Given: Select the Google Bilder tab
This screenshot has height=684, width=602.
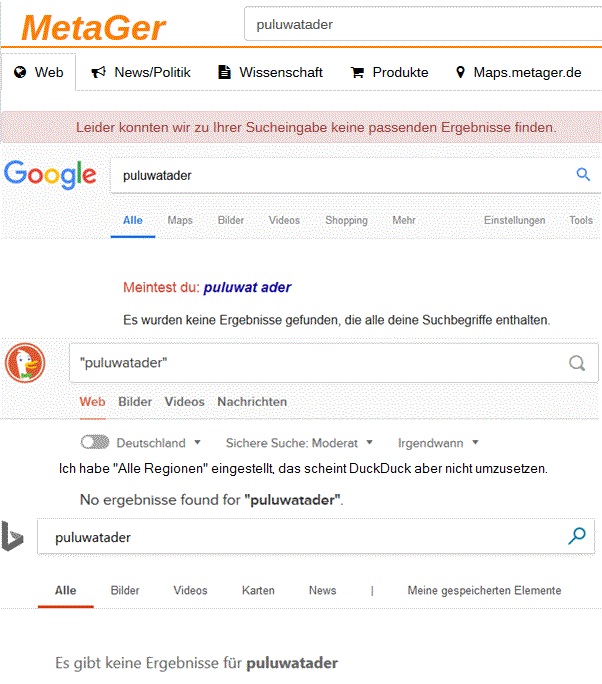Looking at the screenshot, I should coord(231,220).
